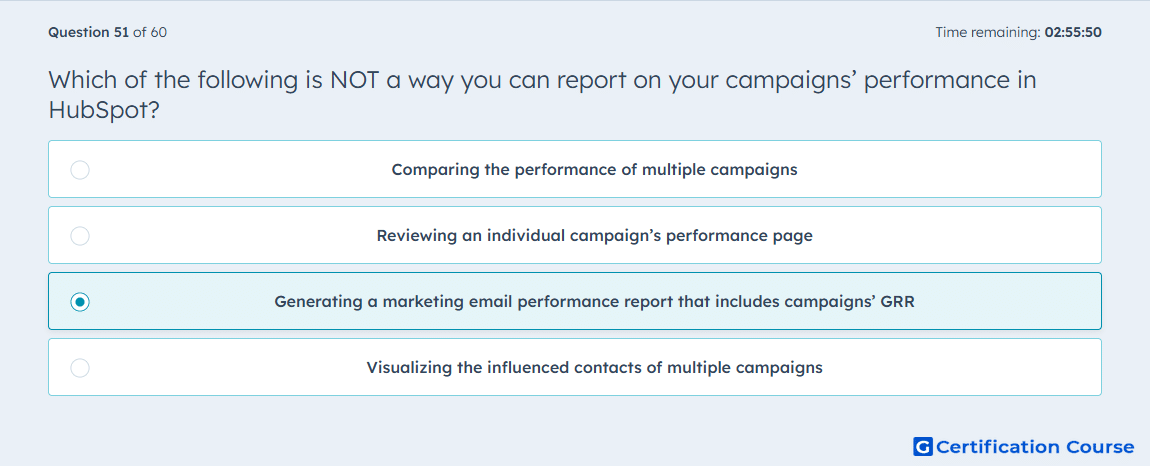Click the "of 60" question total text
This screenshot has width=1150, height=466.
click(150, 32)
